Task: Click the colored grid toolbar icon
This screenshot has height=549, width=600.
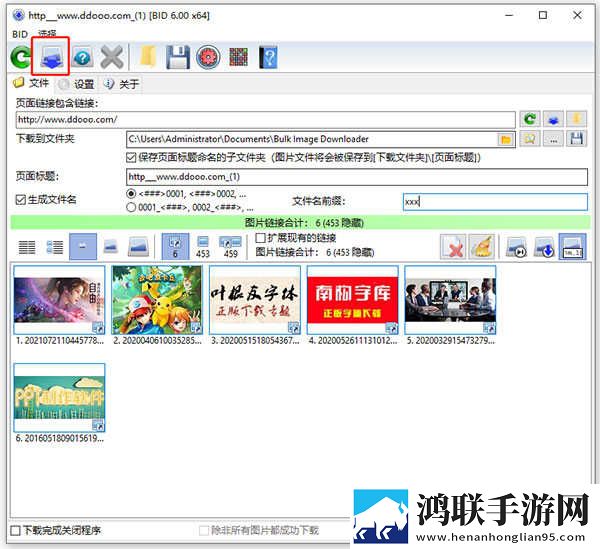Action: point(238,57)
